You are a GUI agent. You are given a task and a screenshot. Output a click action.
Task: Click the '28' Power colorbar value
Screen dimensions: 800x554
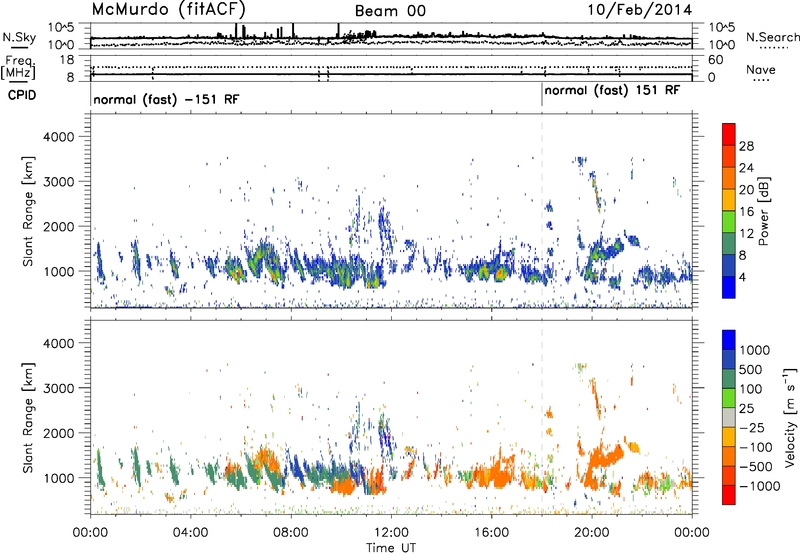(746, 146)
